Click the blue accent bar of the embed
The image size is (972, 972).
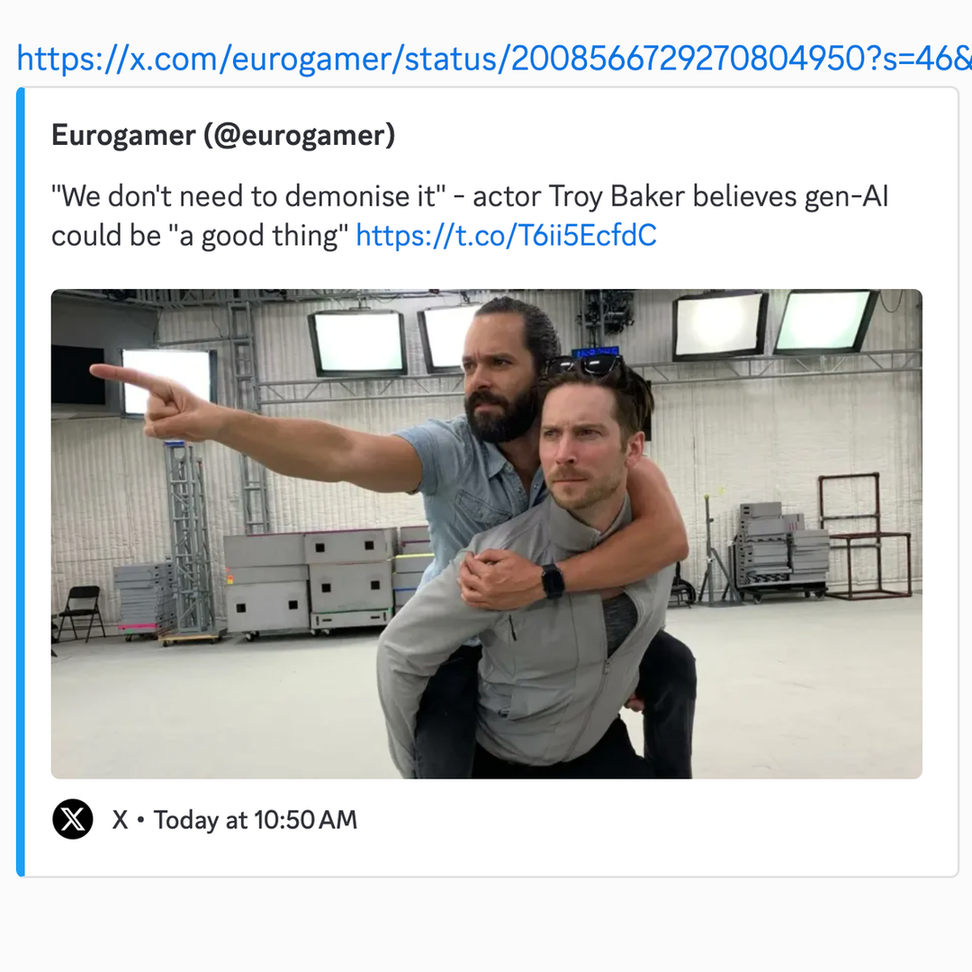20,482
